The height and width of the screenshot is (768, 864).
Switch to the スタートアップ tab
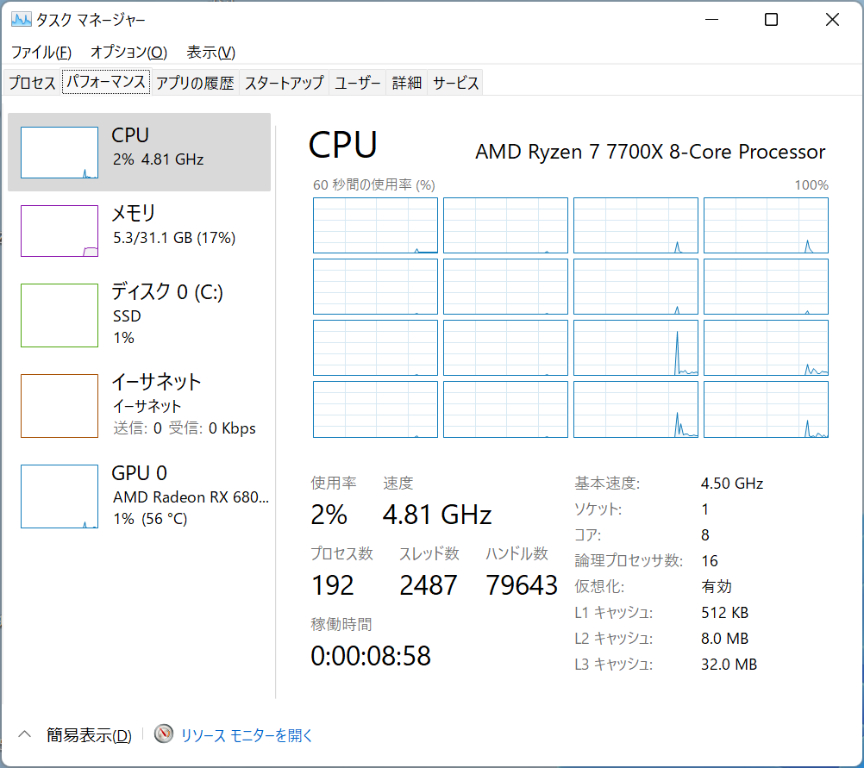[284, 83]
